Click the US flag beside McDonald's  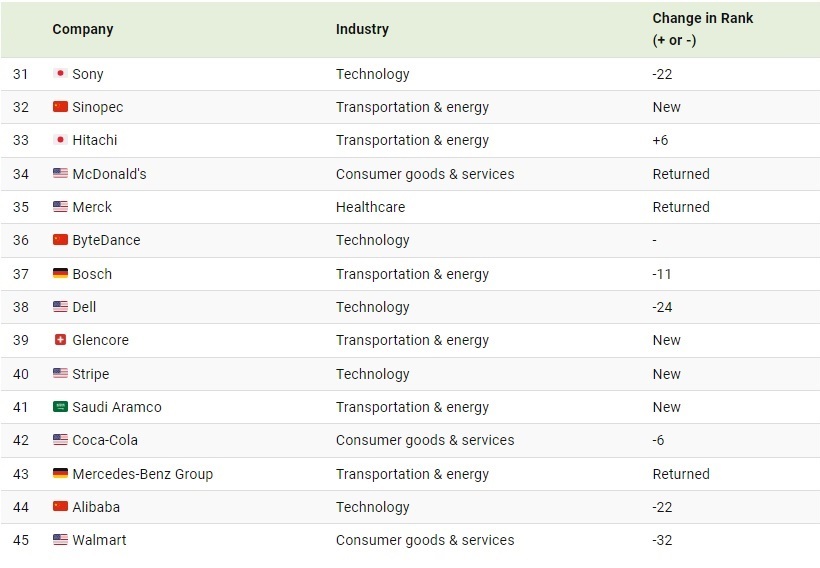[x=60, y=173]
